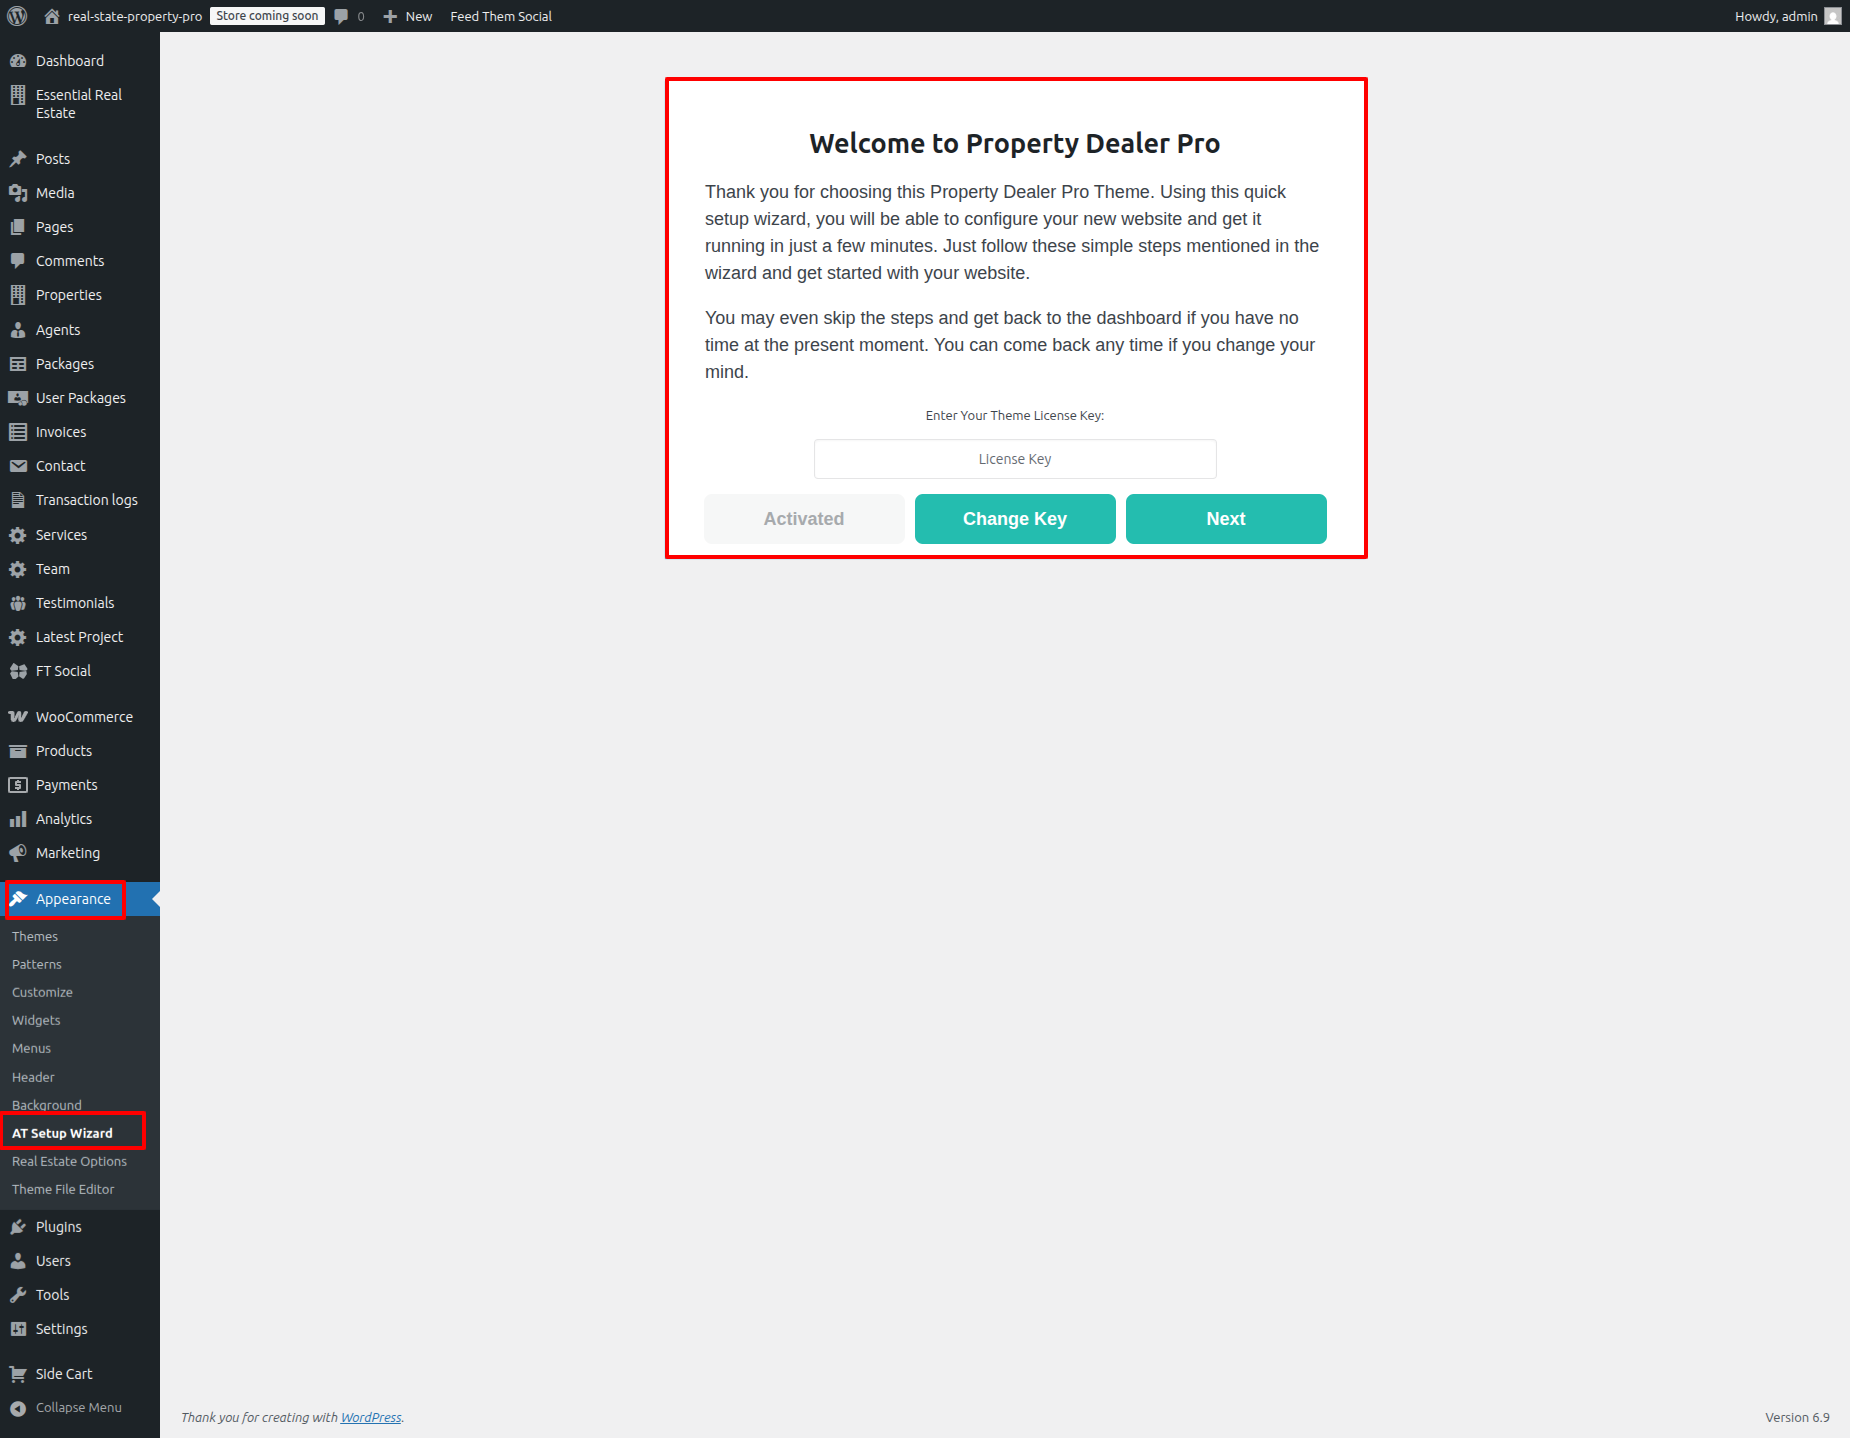The width and height of the screenshot is (1850, 1438).
Task: Click the WordPress logo in admin bar
Action: [x=17, y=16]
